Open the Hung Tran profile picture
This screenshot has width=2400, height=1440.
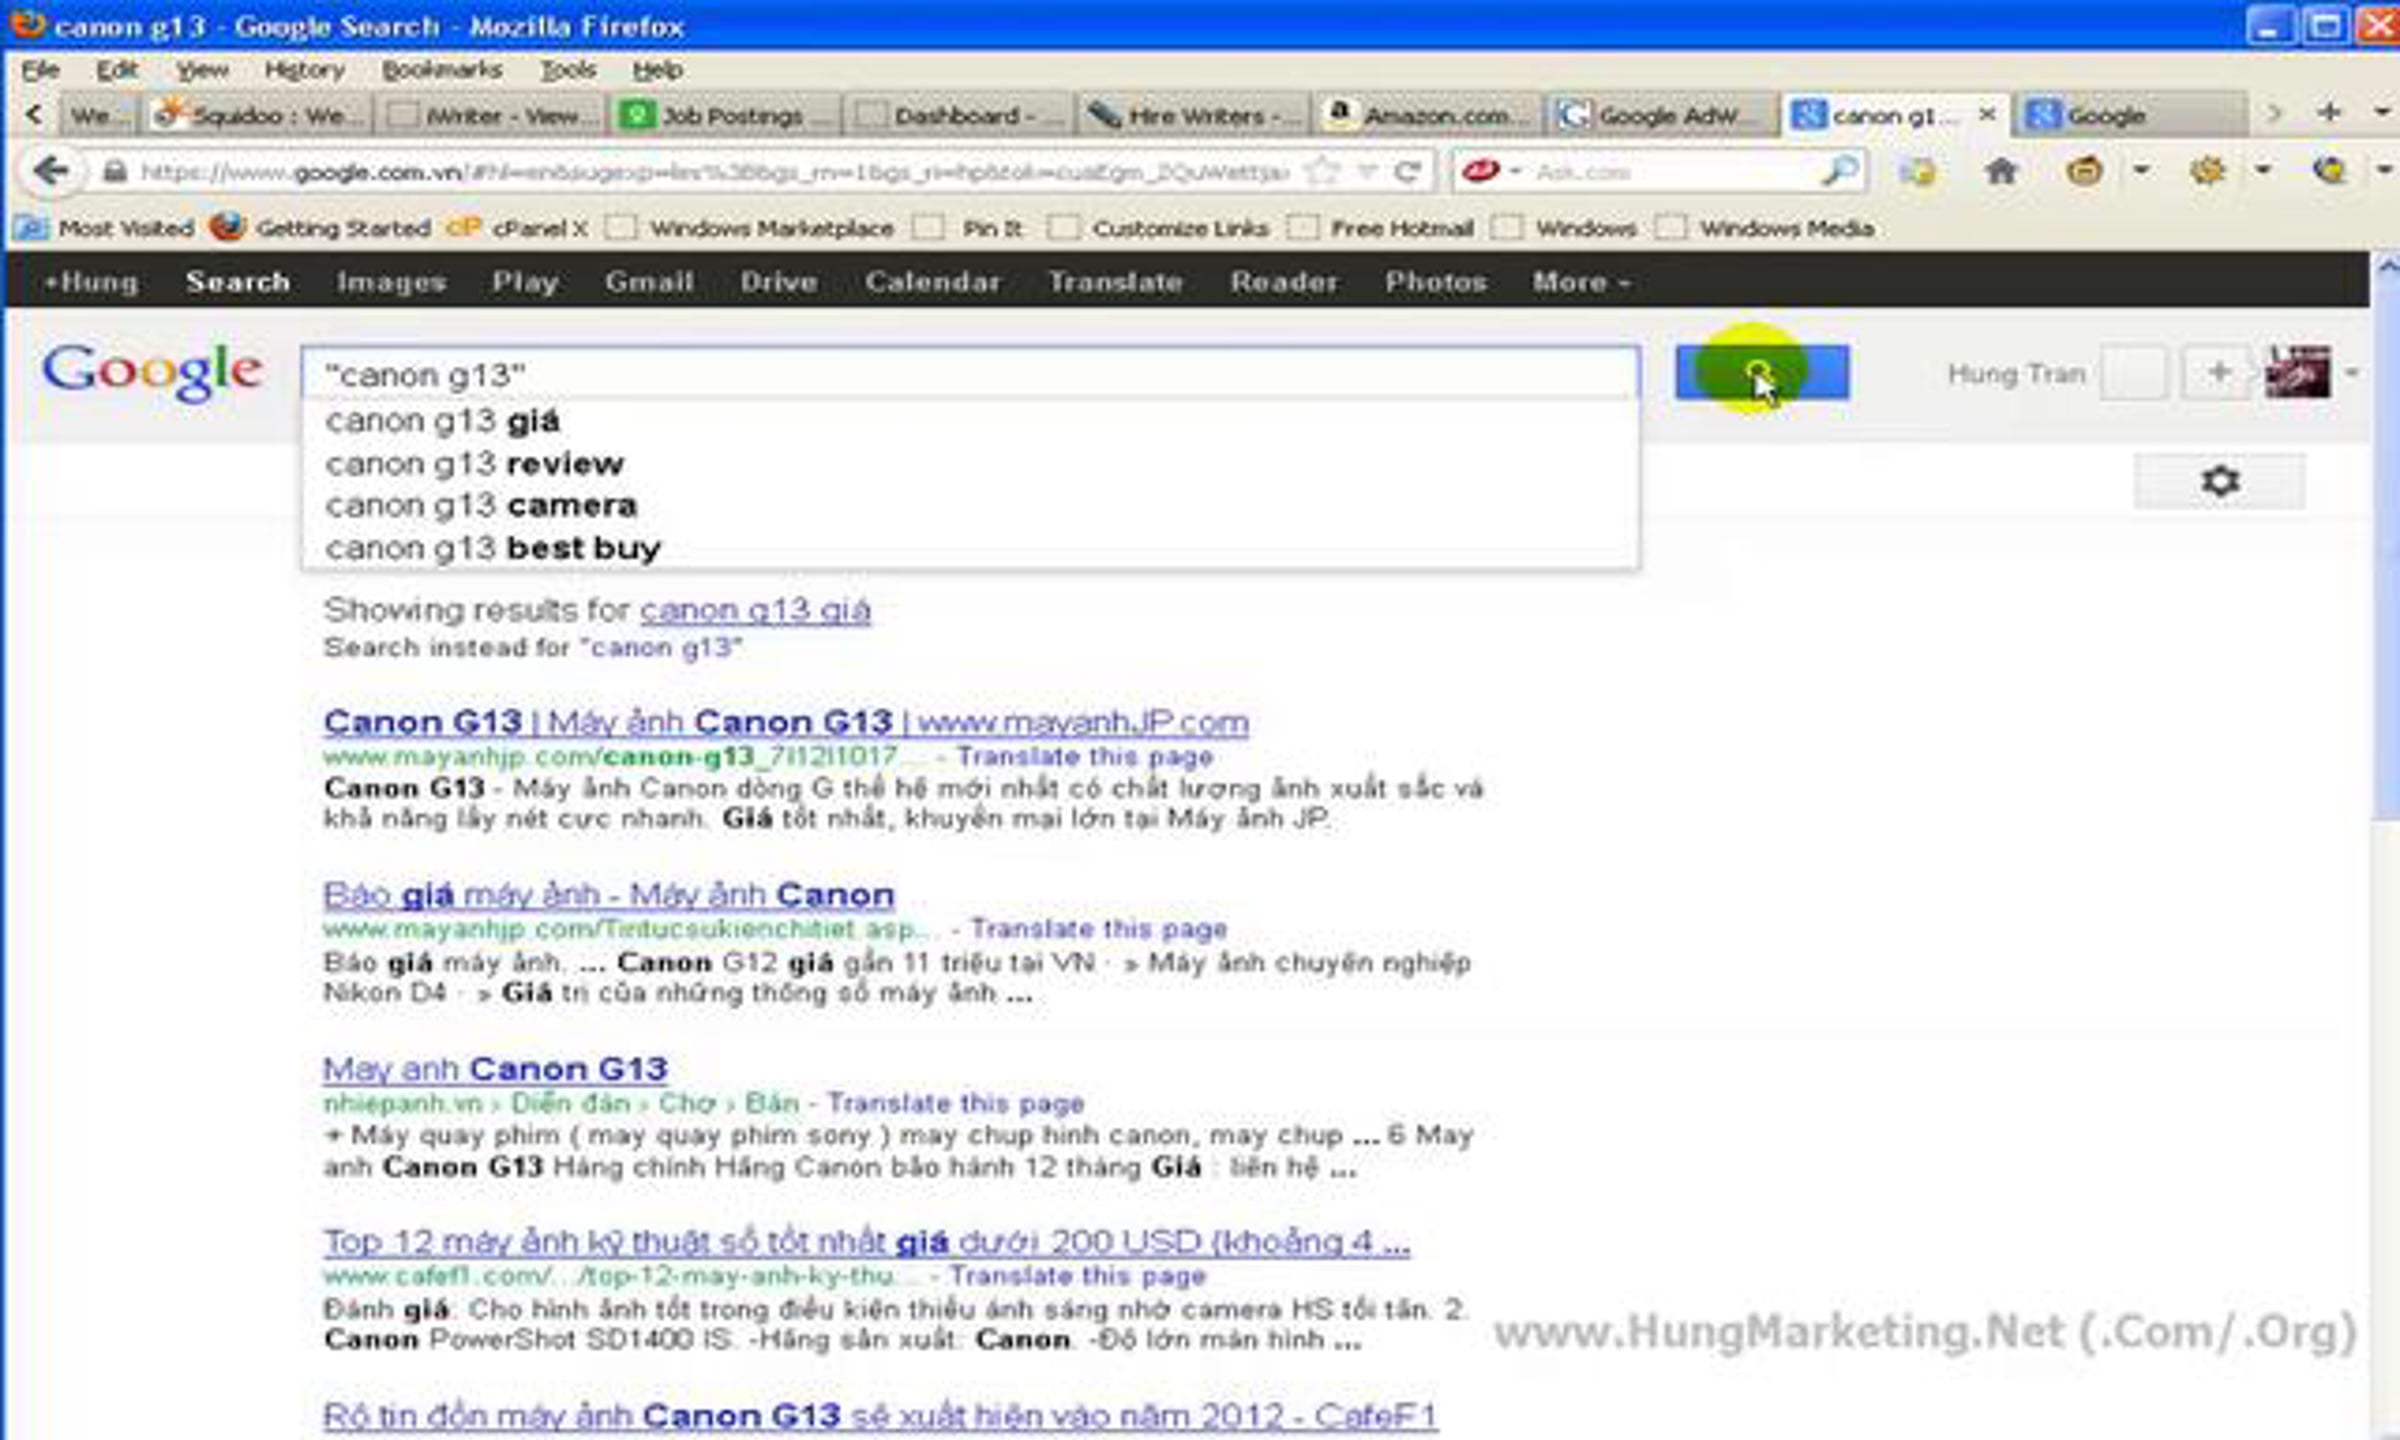coord(2298,372)
